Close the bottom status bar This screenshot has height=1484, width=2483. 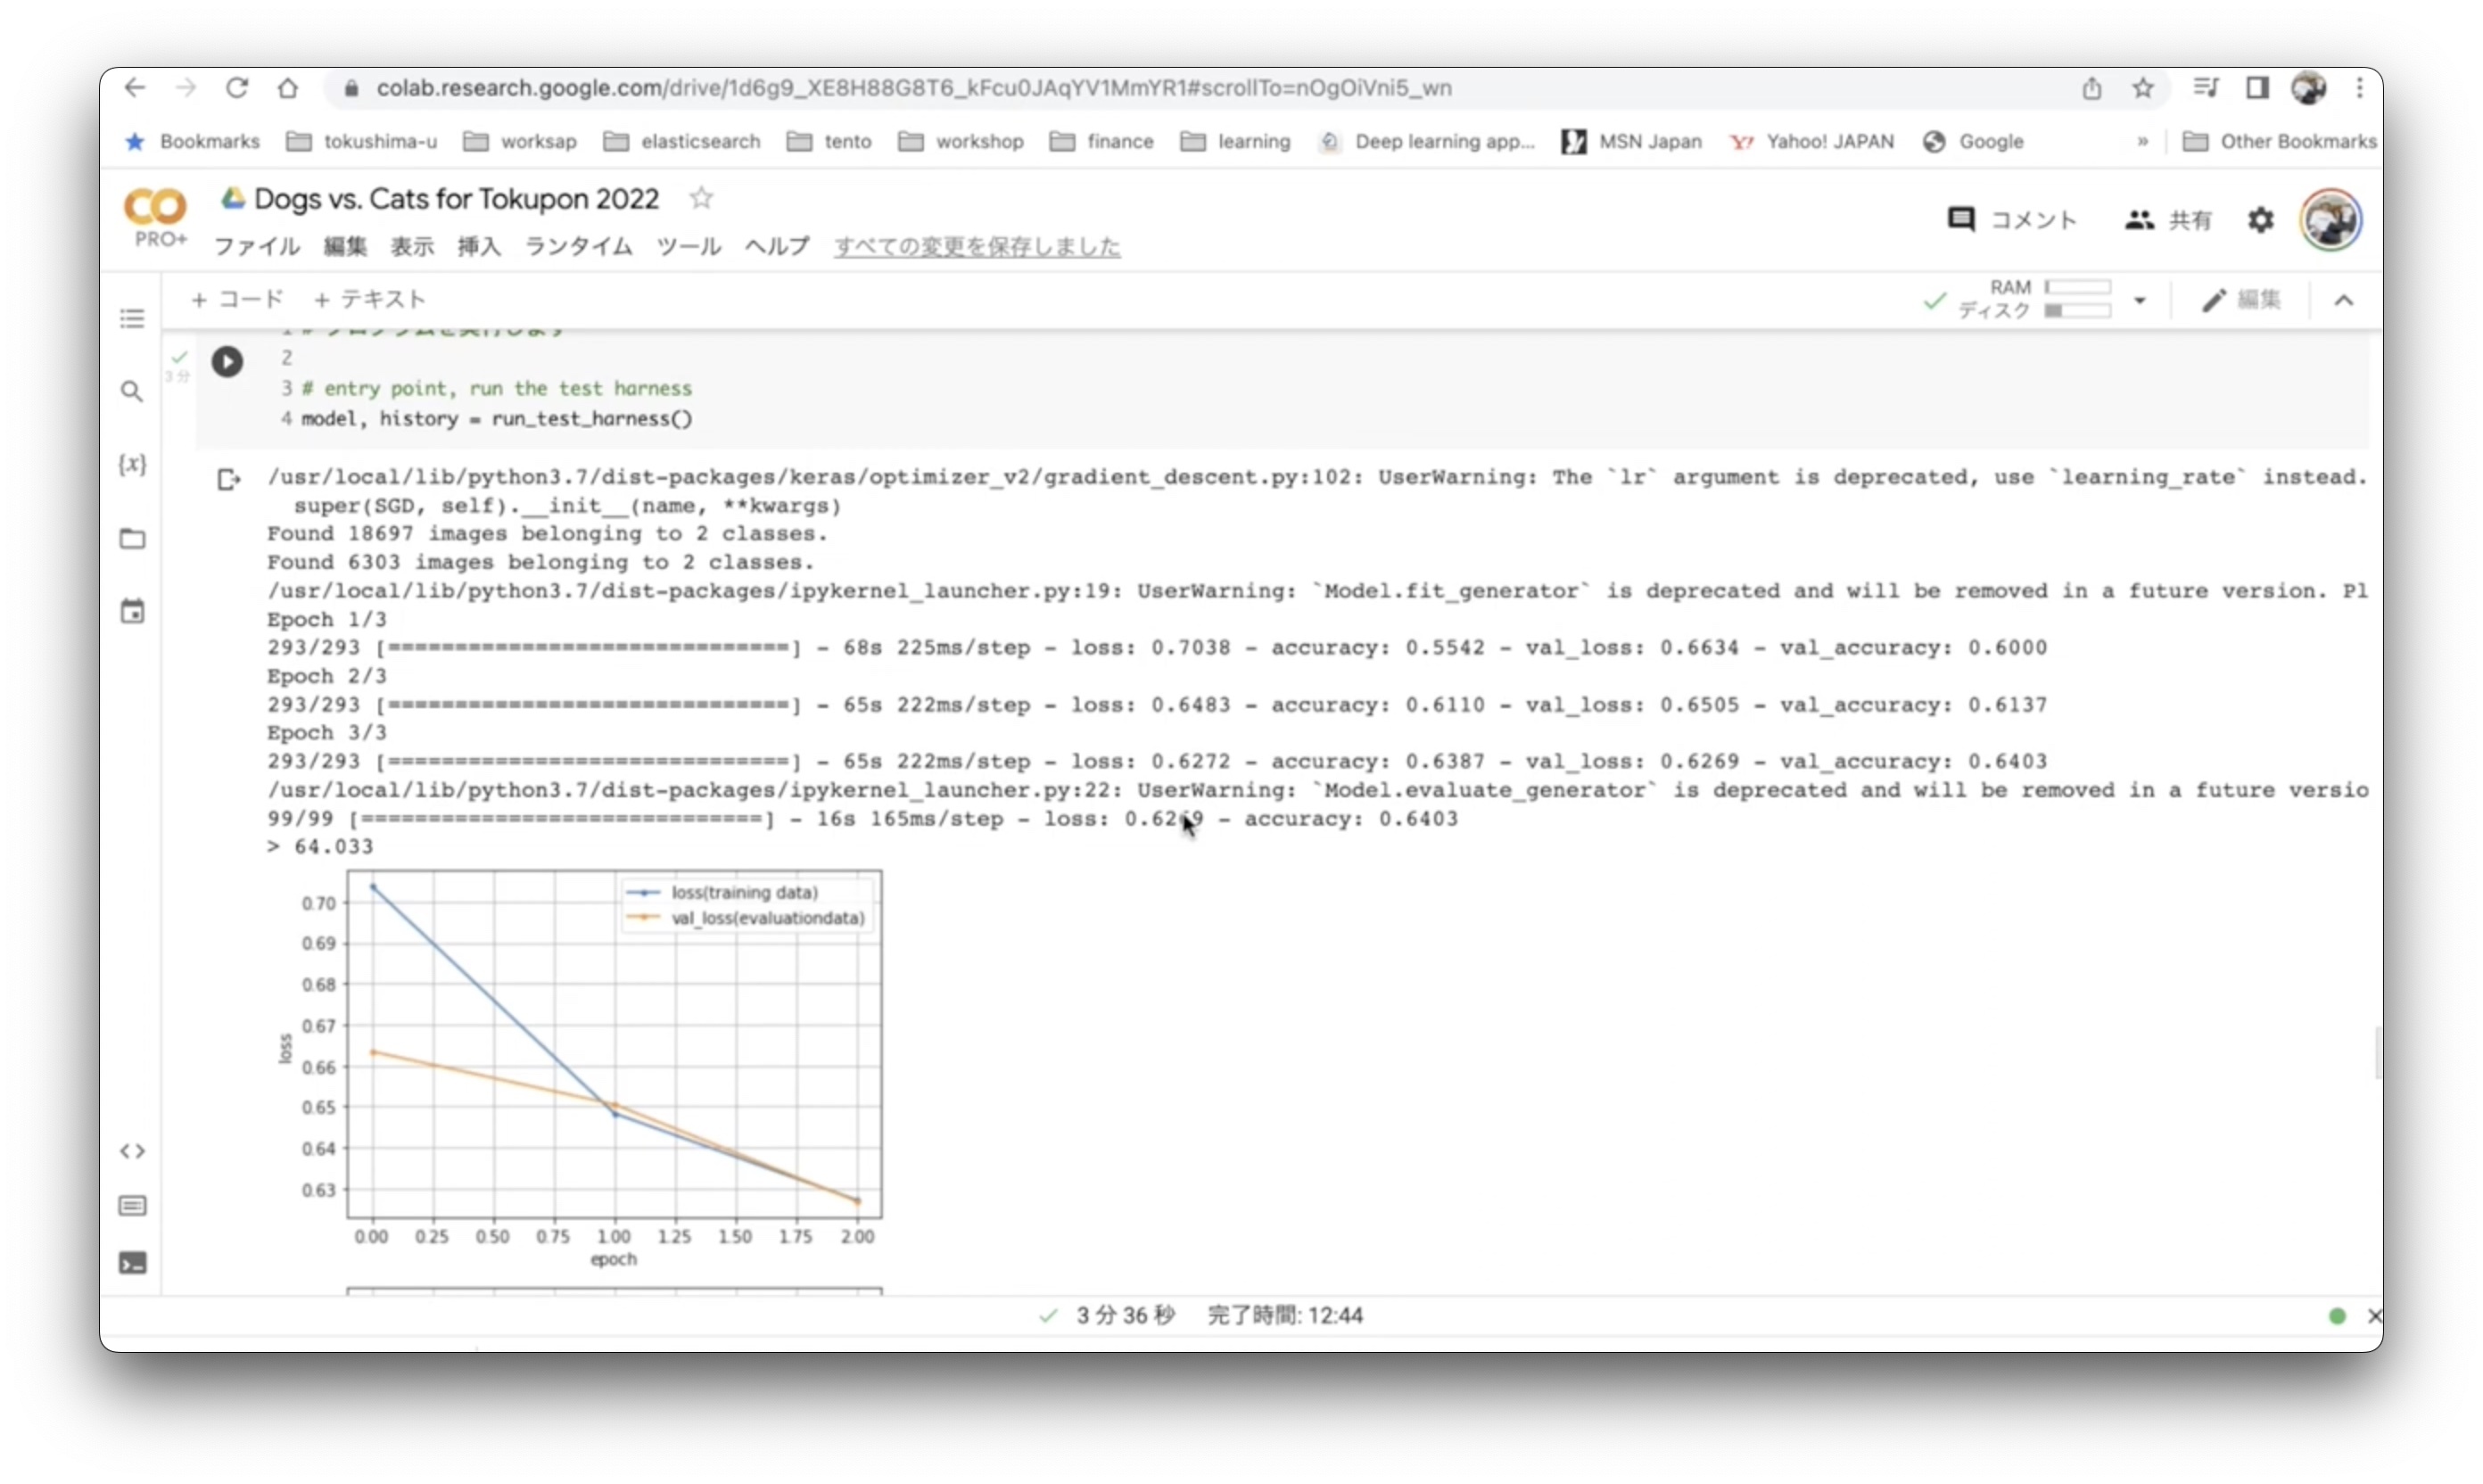click(2374, 1316)
